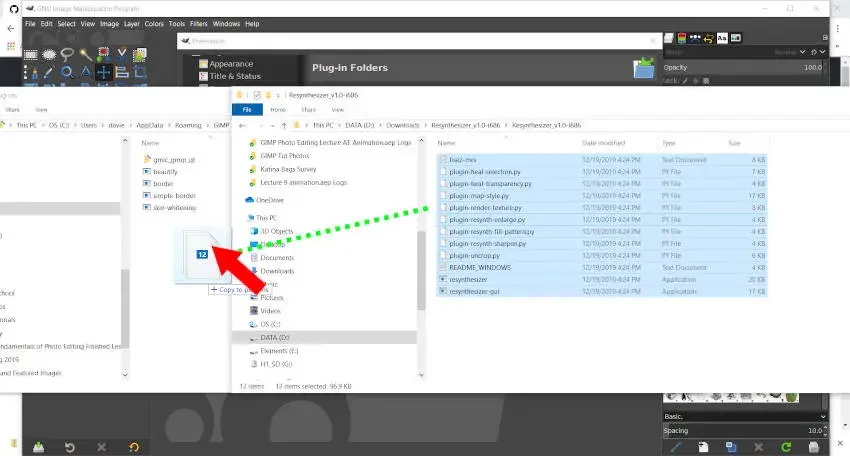The image size is (850, 456).
Task: Open the Paths dock tab icon
Action: point(695,38)
